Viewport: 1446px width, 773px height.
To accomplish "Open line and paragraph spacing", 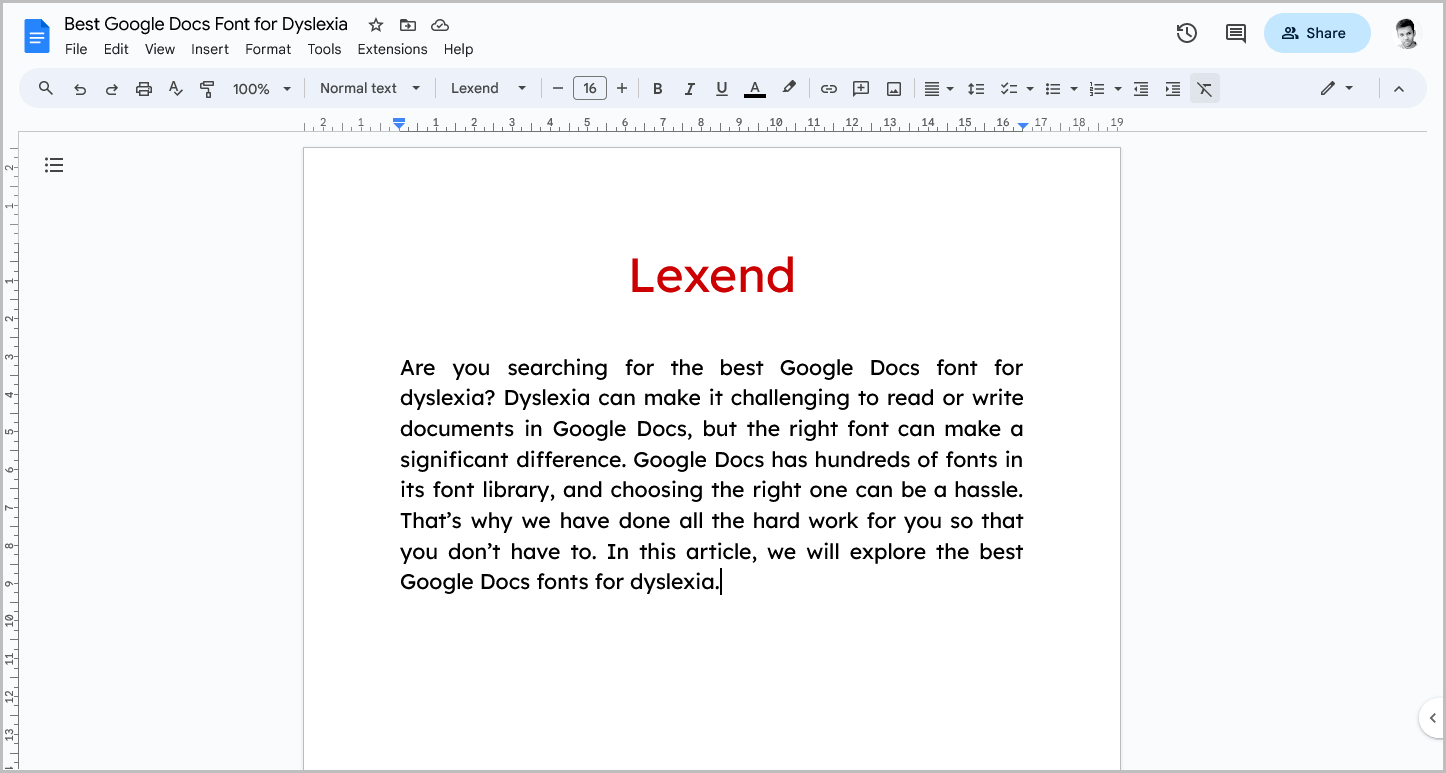I will tap(977, 89).
